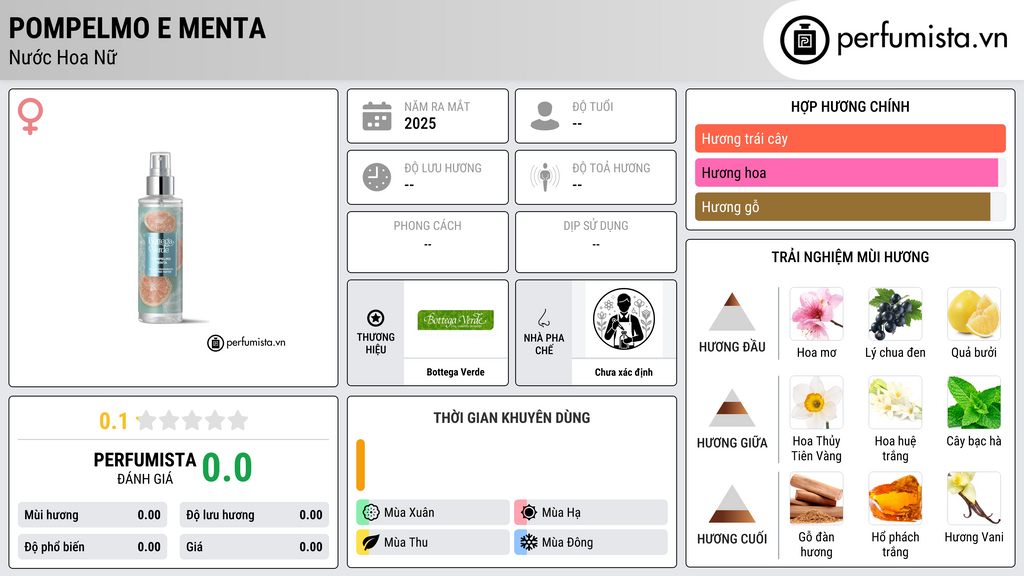
Task: Click the release year value 2025
Action: click(420, 123)
